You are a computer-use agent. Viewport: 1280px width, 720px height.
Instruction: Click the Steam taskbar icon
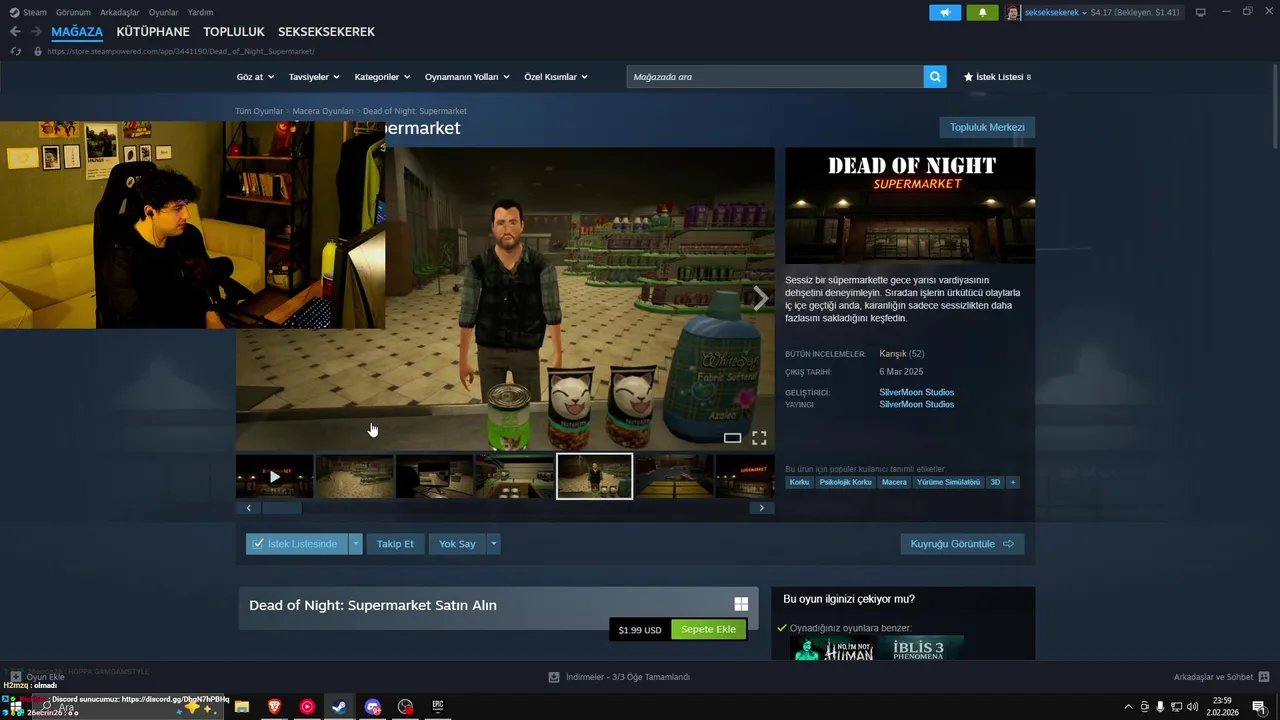(339, 707)
